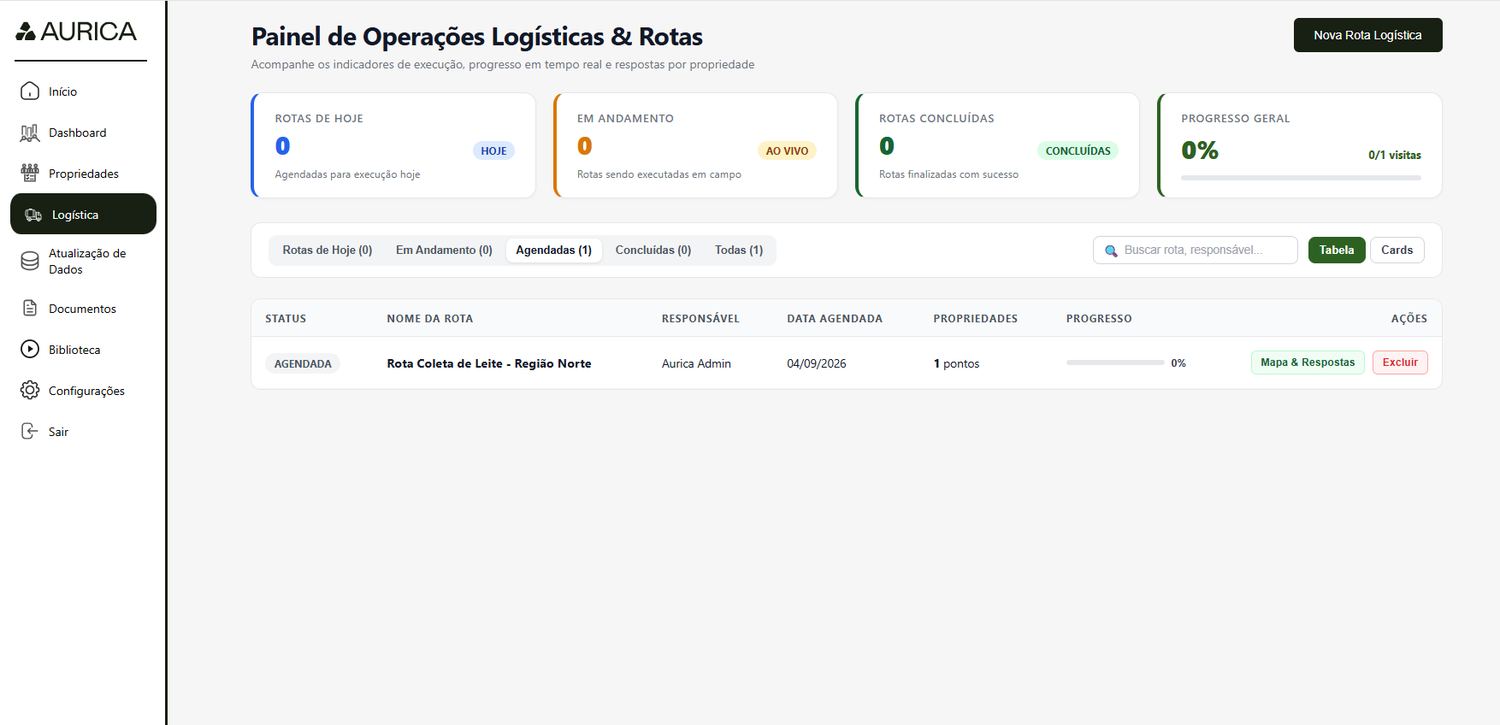
Task: Click the DATA AGENDADA column header
Action: [x=835, y=318]
